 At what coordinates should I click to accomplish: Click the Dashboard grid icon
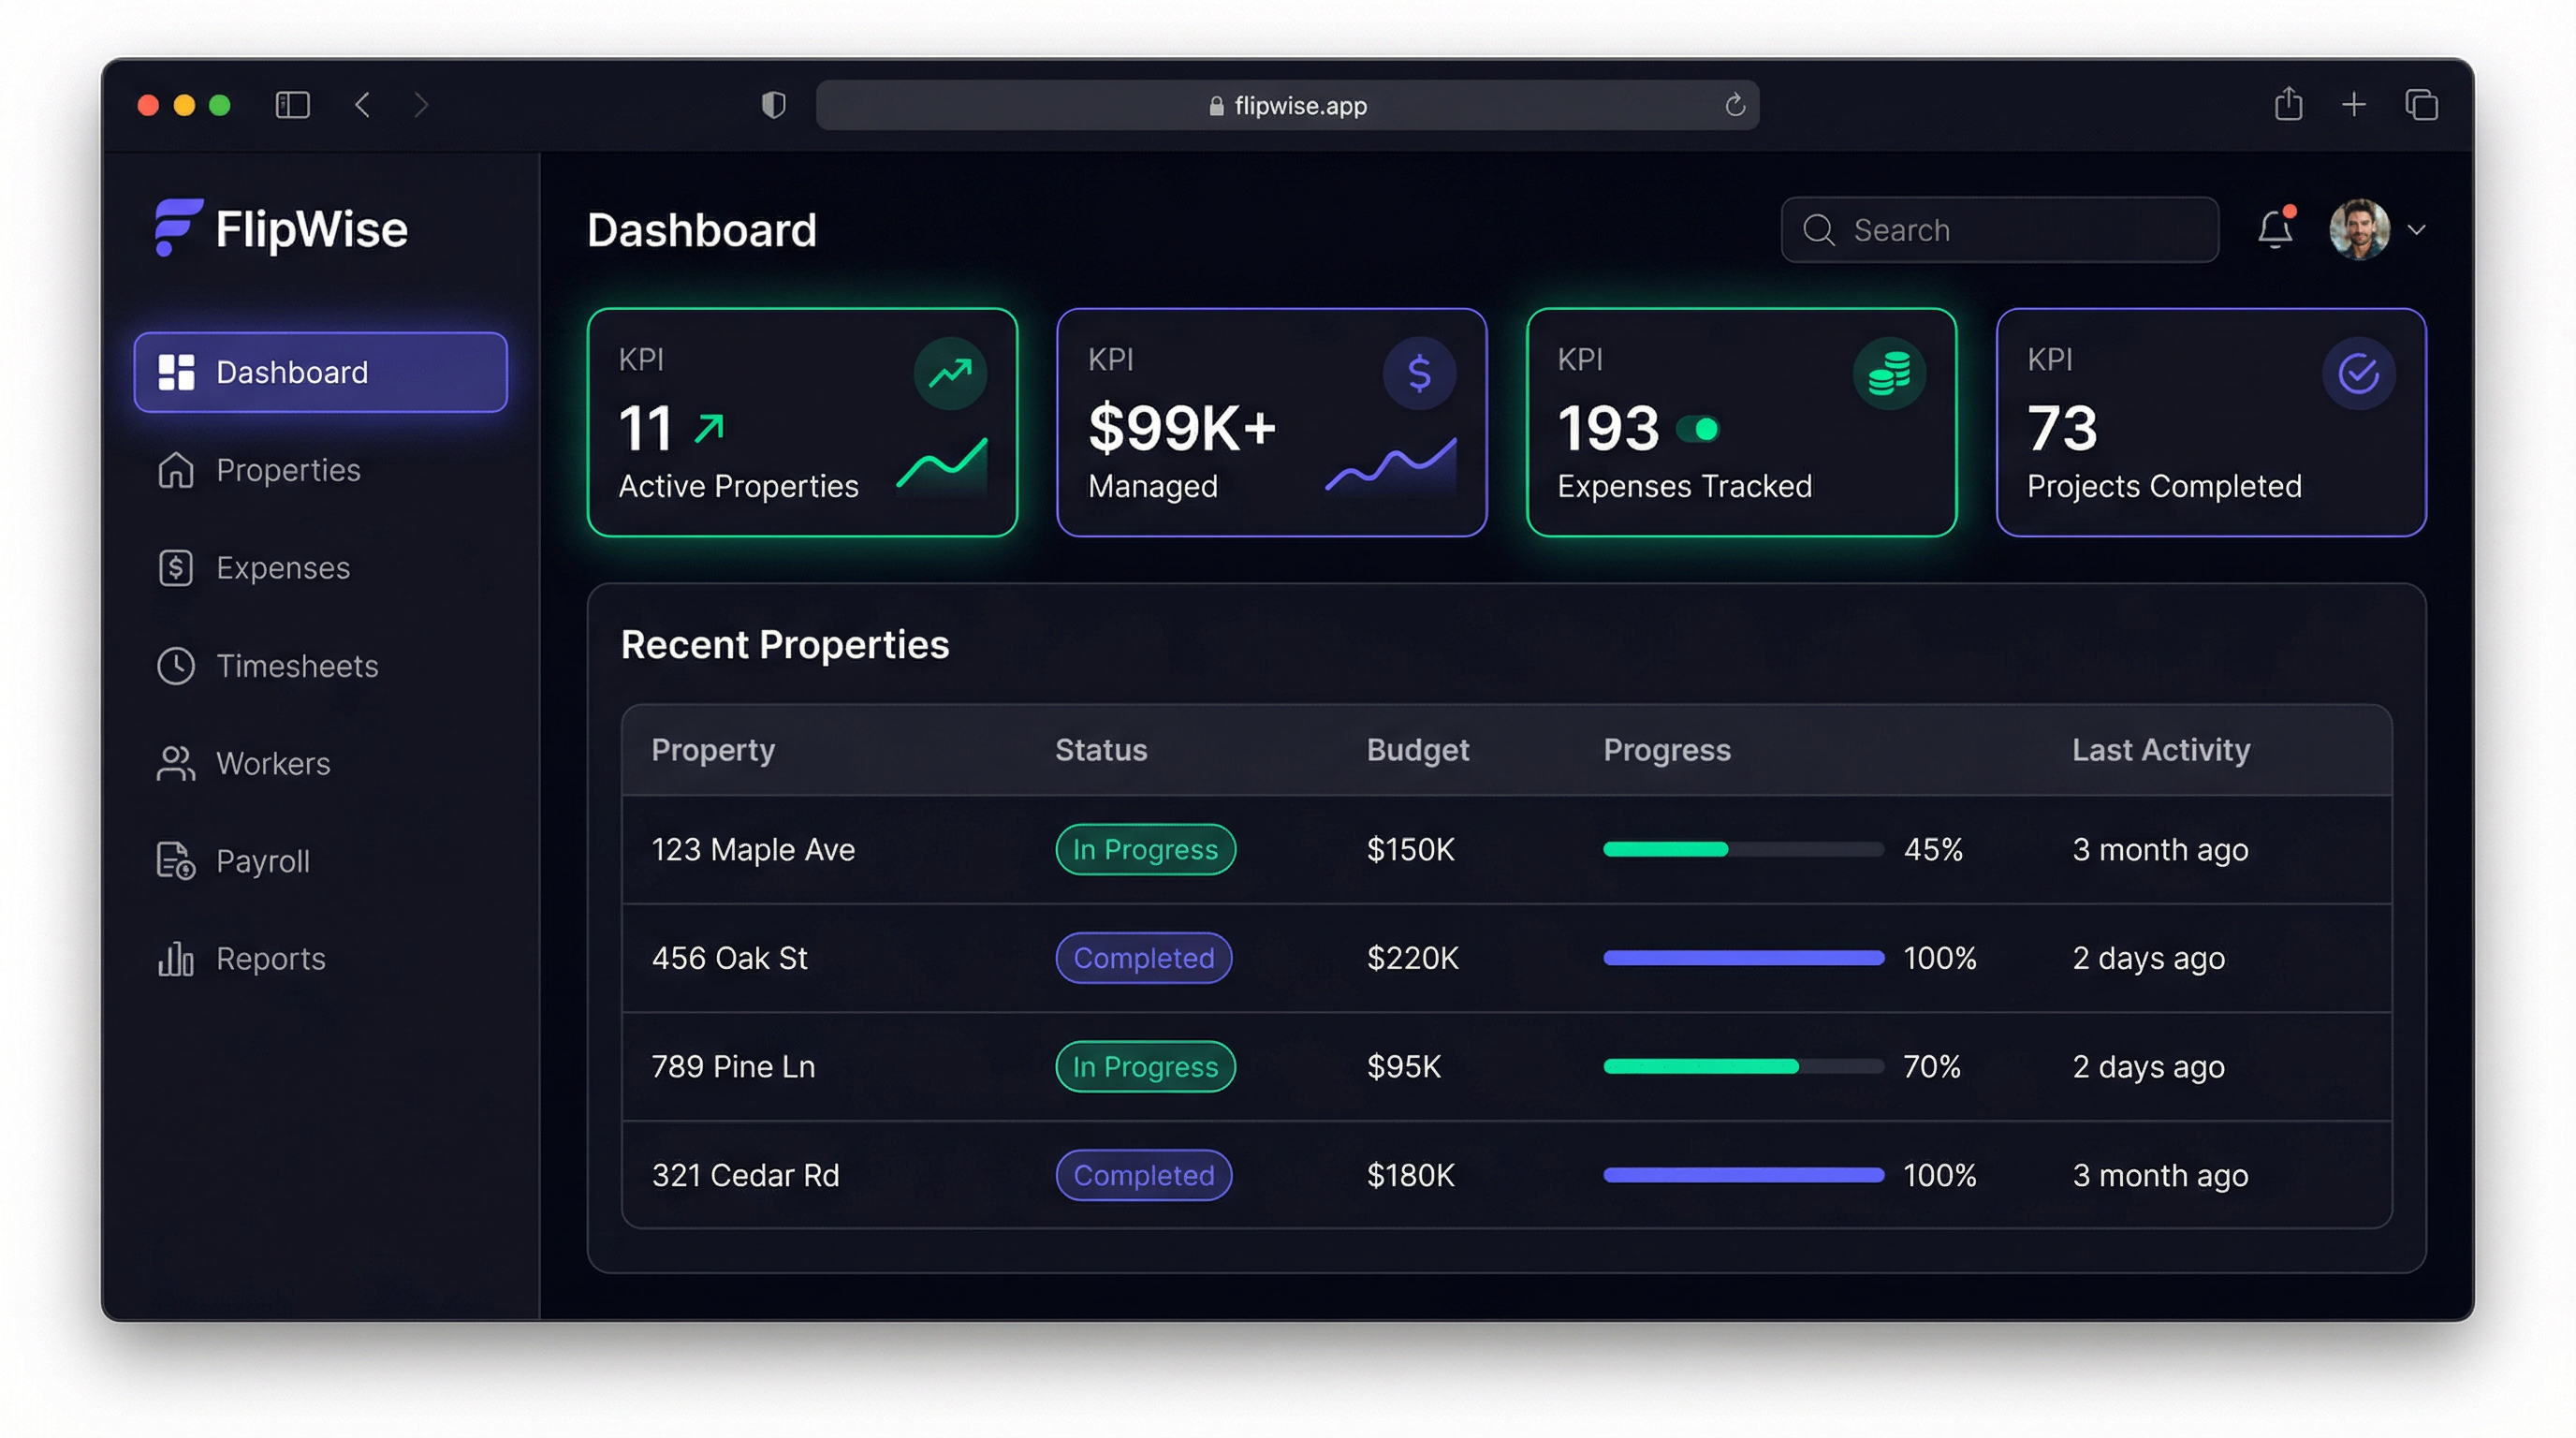click(176, 372)
